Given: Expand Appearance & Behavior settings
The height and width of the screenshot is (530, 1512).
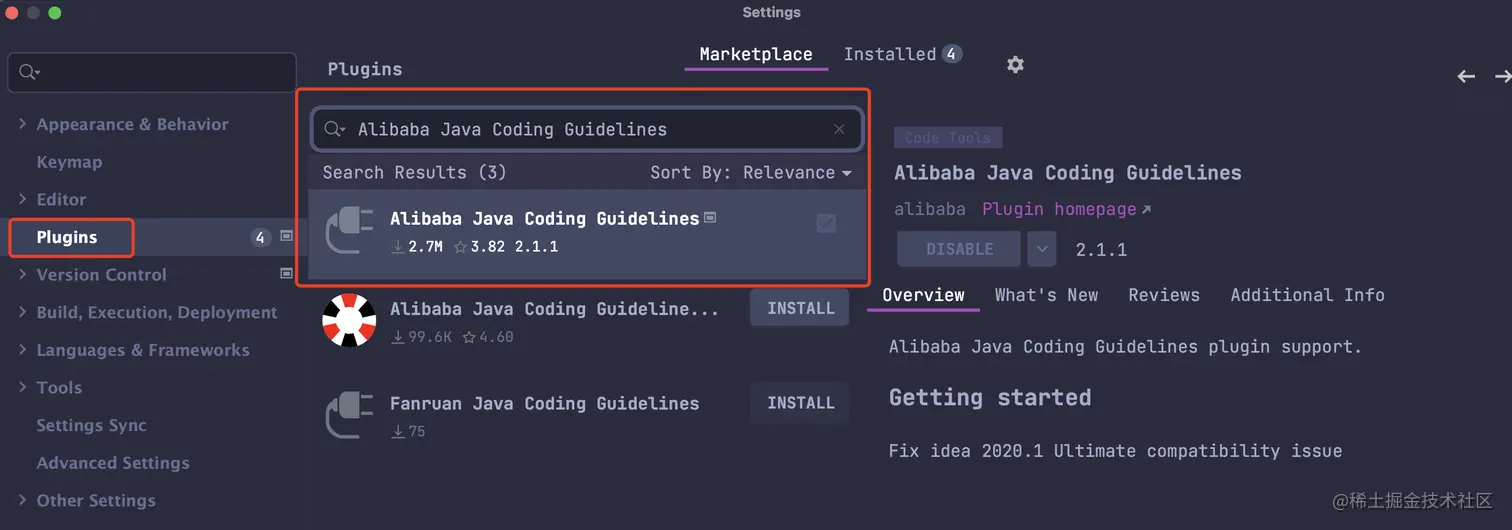Looking at the screenshot, I should [22, 124].
